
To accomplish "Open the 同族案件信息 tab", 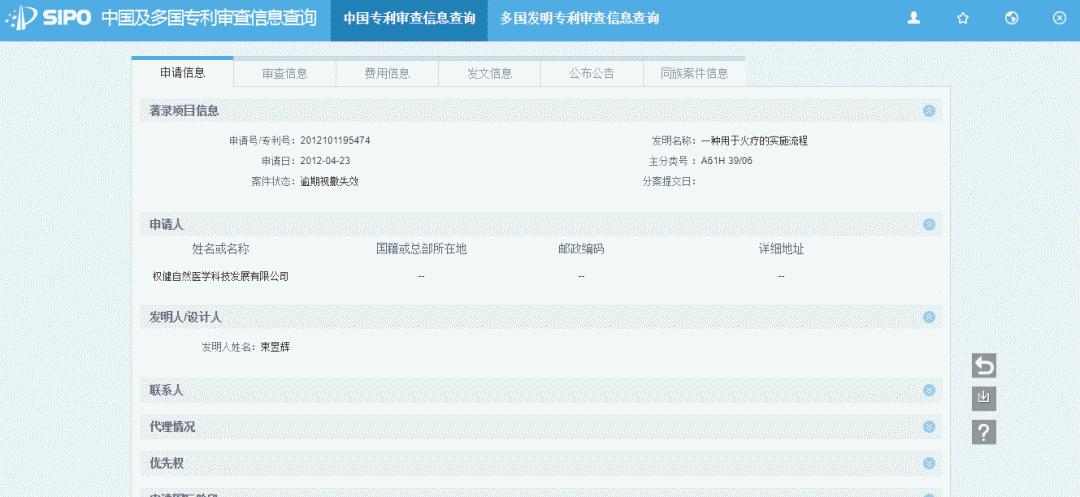I will tap(694, 73).
